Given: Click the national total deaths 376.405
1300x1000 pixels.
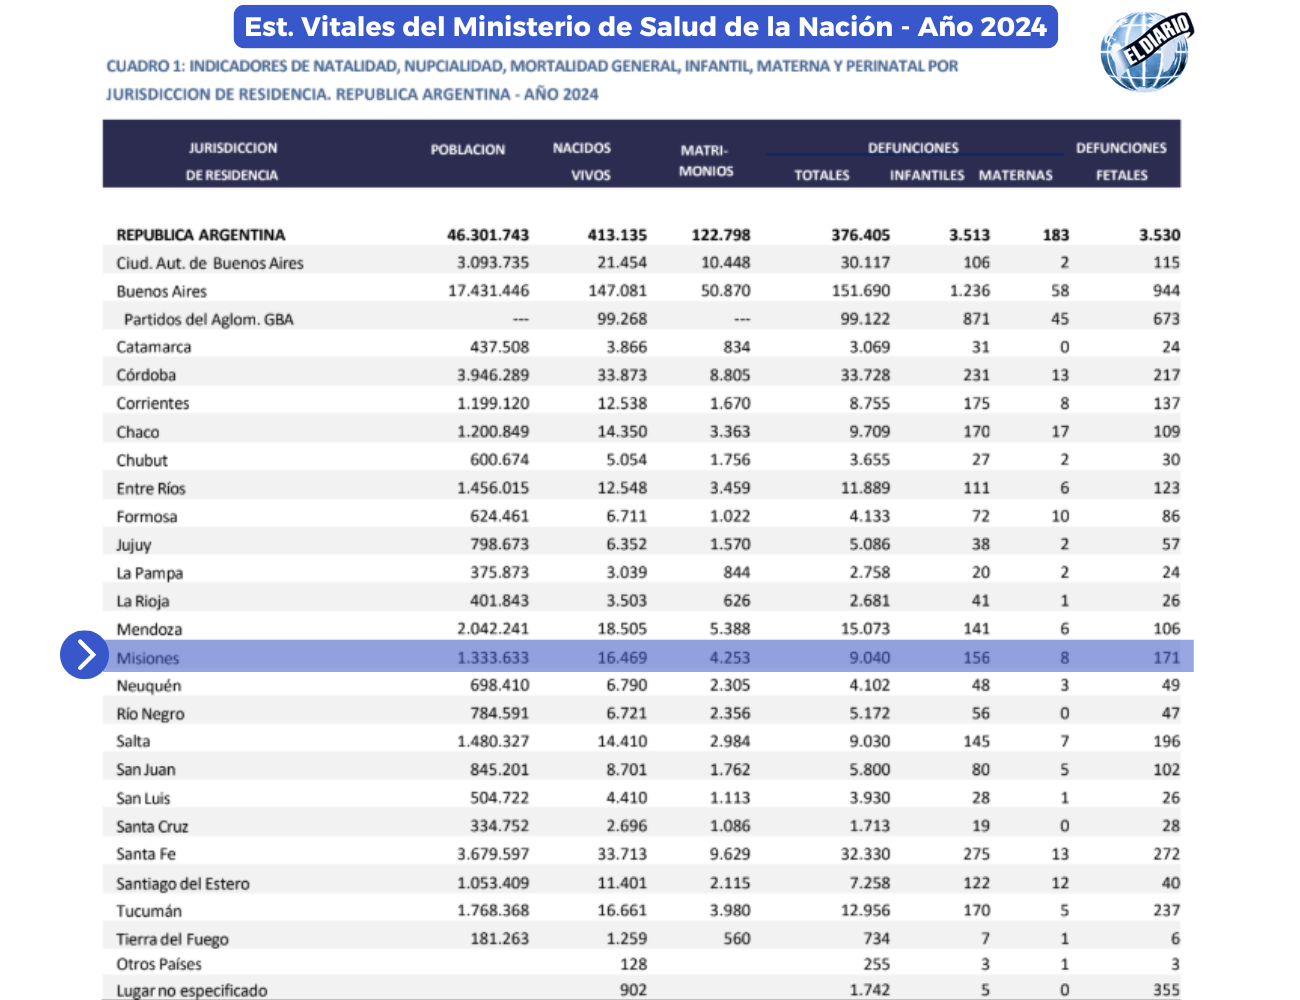Looking at the screenshot, I should [859, 235].
